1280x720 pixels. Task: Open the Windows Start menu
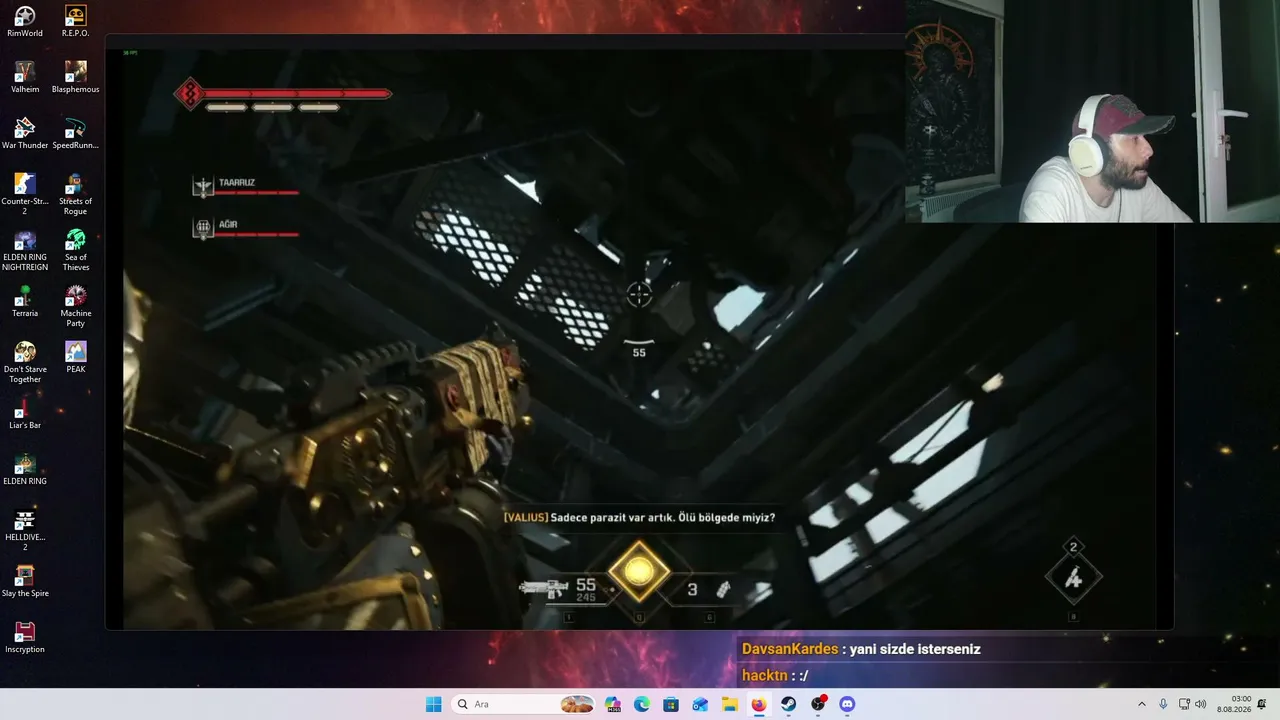point(433,704)
